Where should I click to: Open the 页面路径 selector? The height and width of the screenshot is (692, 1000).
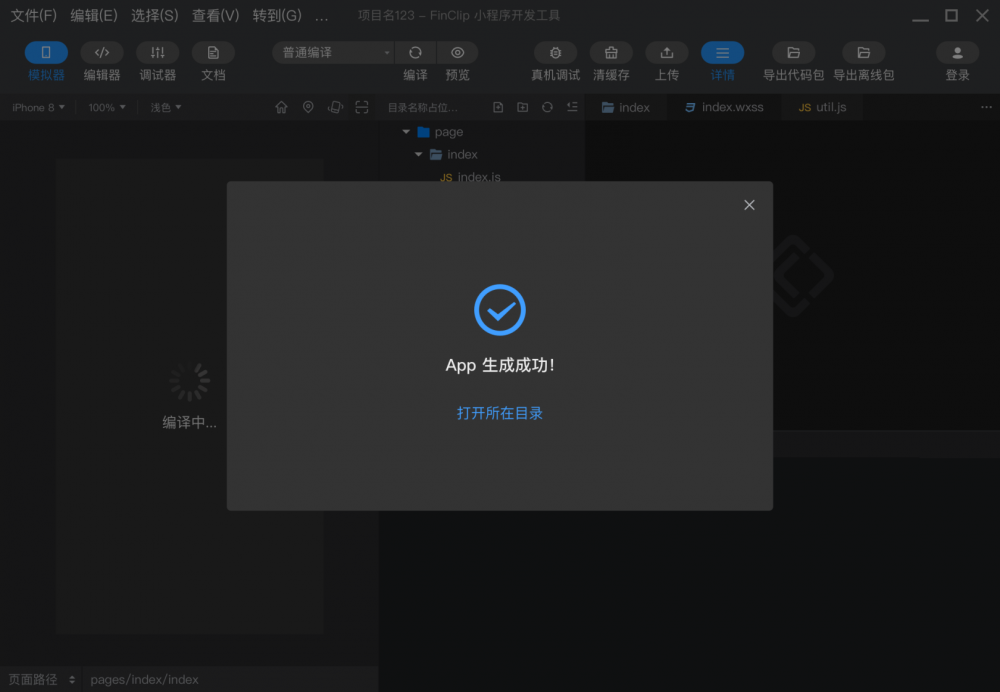(x=41, y=679)
